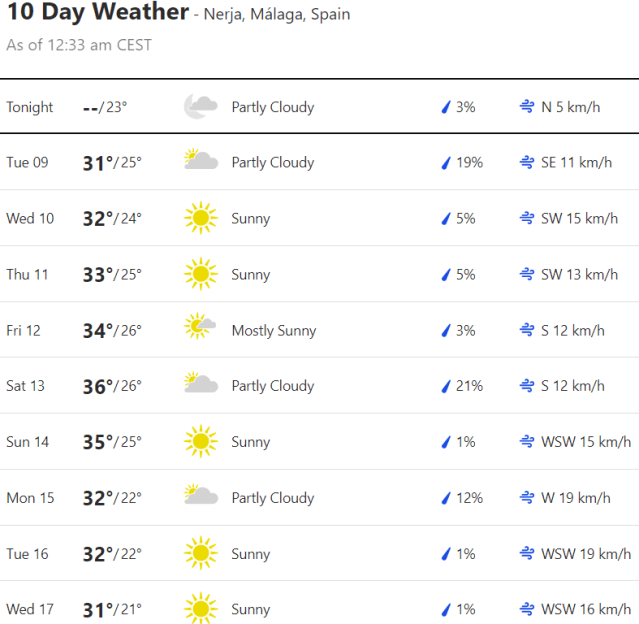Click the Tue 16 date label

tap(27, 554)
